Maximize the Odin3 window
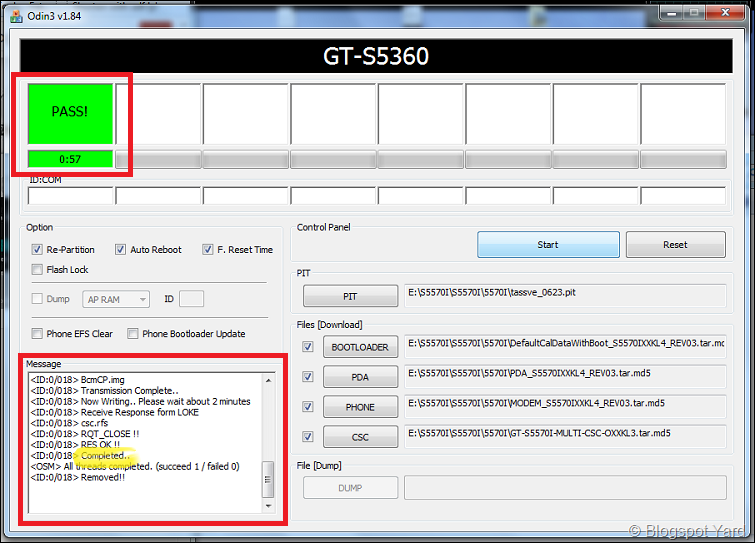755x543 pixels. 694,13
